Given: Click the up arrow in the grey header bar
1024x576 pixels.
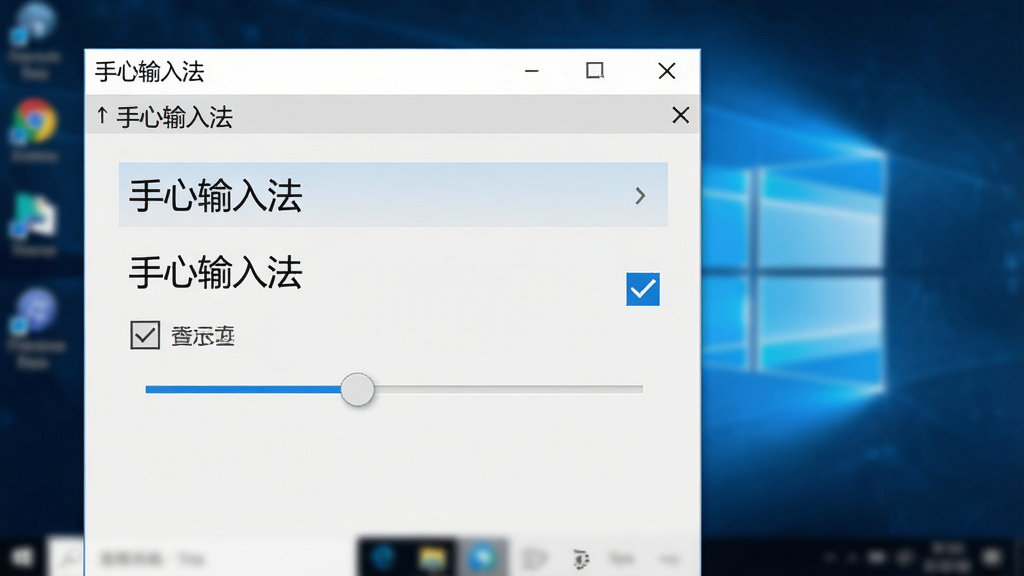Looking at the screenshot, I should click(102, 116).
